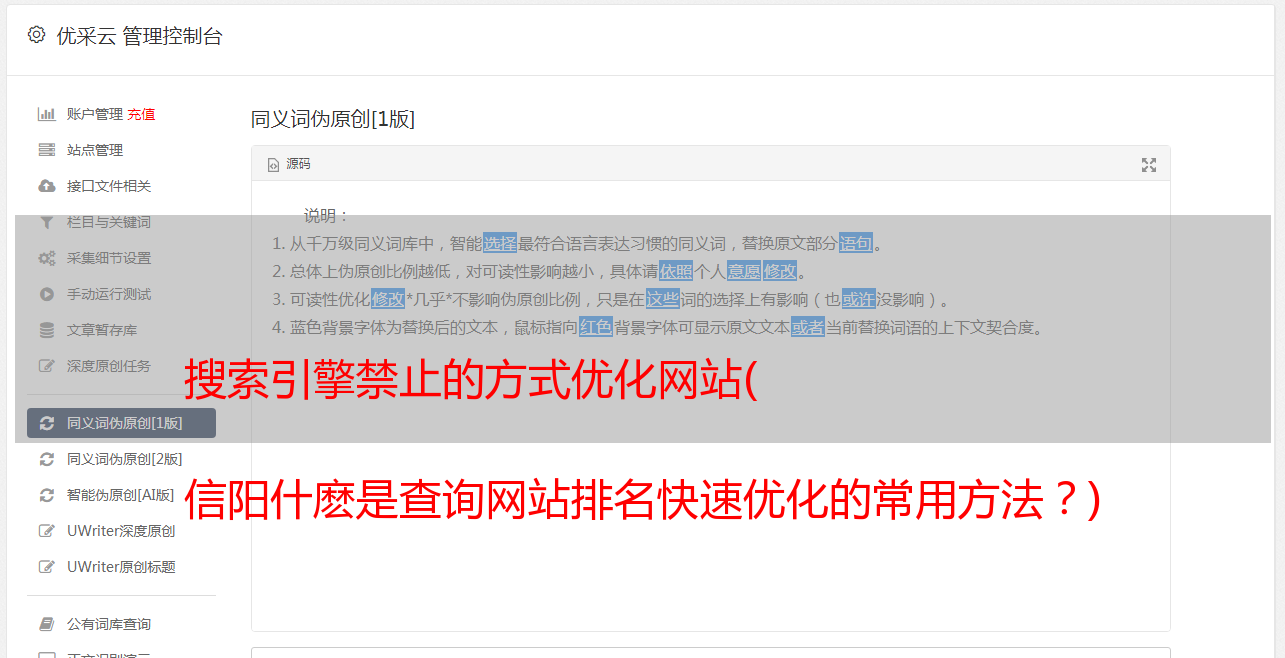Toggle fullscreen with the expand arrows icon
The width and height of the screenshot is (1285, 658).
(1149, 165)
